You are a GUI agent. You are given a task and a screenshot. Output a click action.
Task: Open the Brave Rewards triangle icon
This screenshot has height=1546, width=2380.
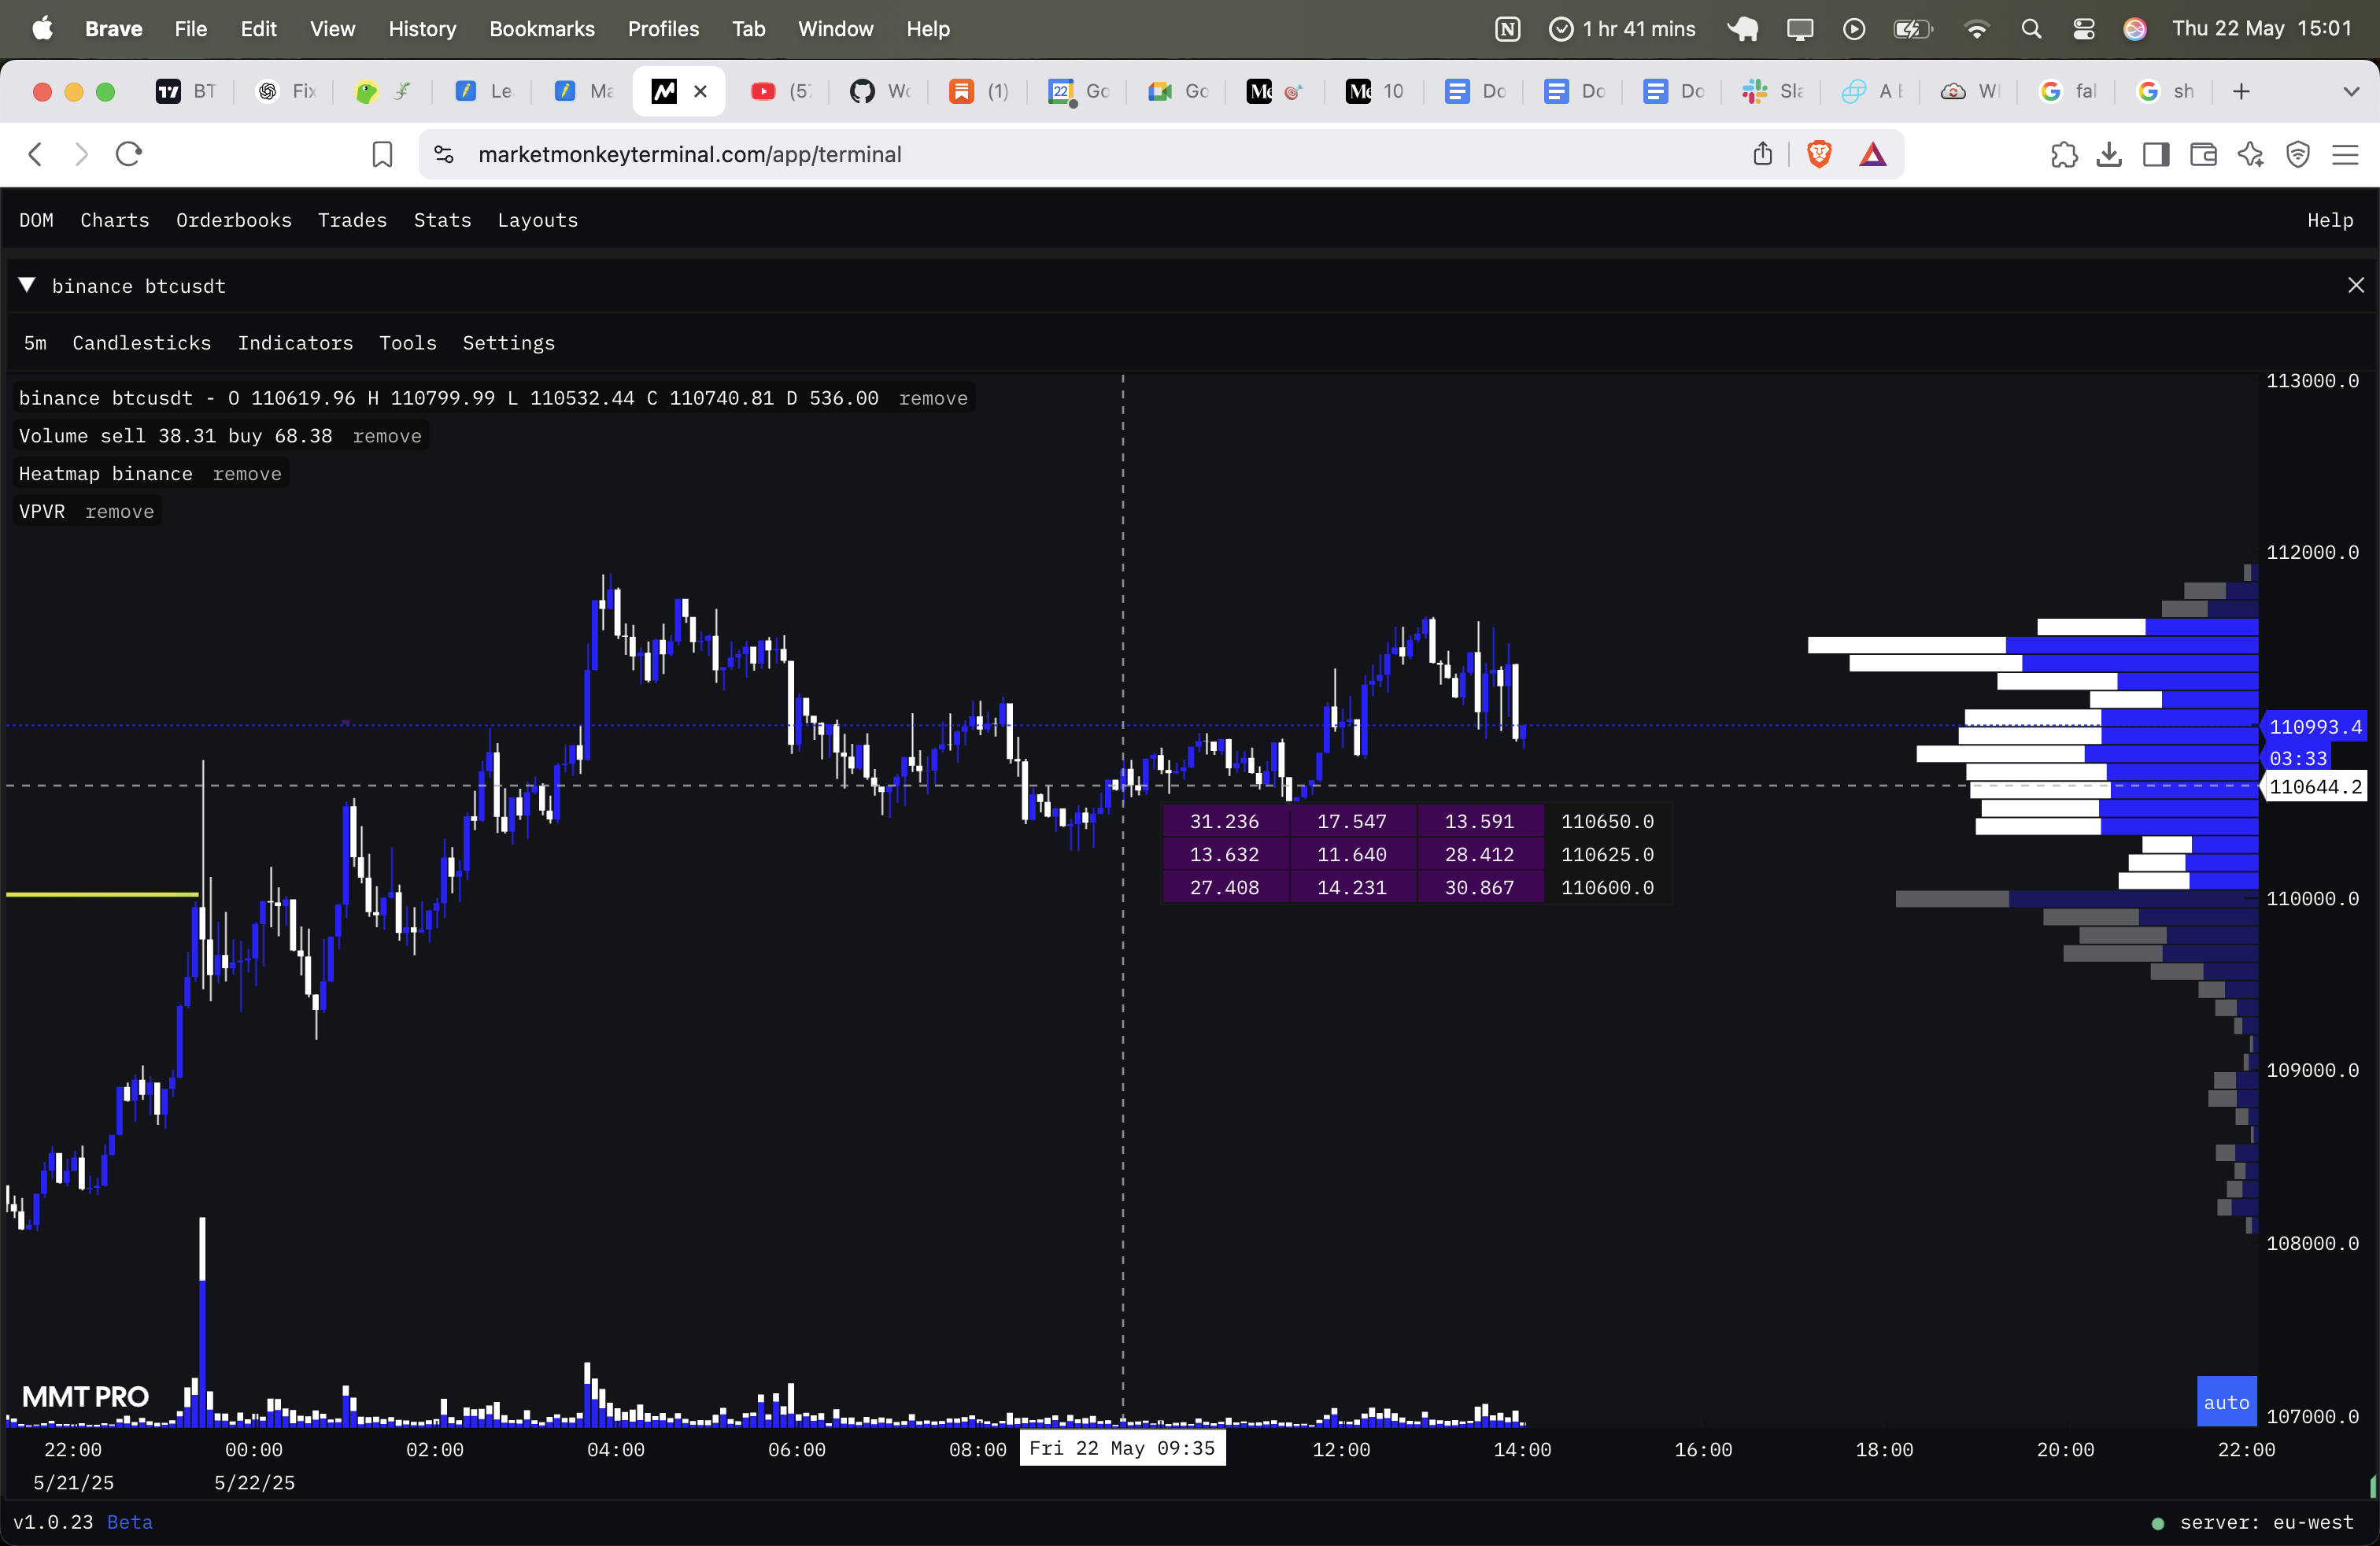click(1872, 154)
